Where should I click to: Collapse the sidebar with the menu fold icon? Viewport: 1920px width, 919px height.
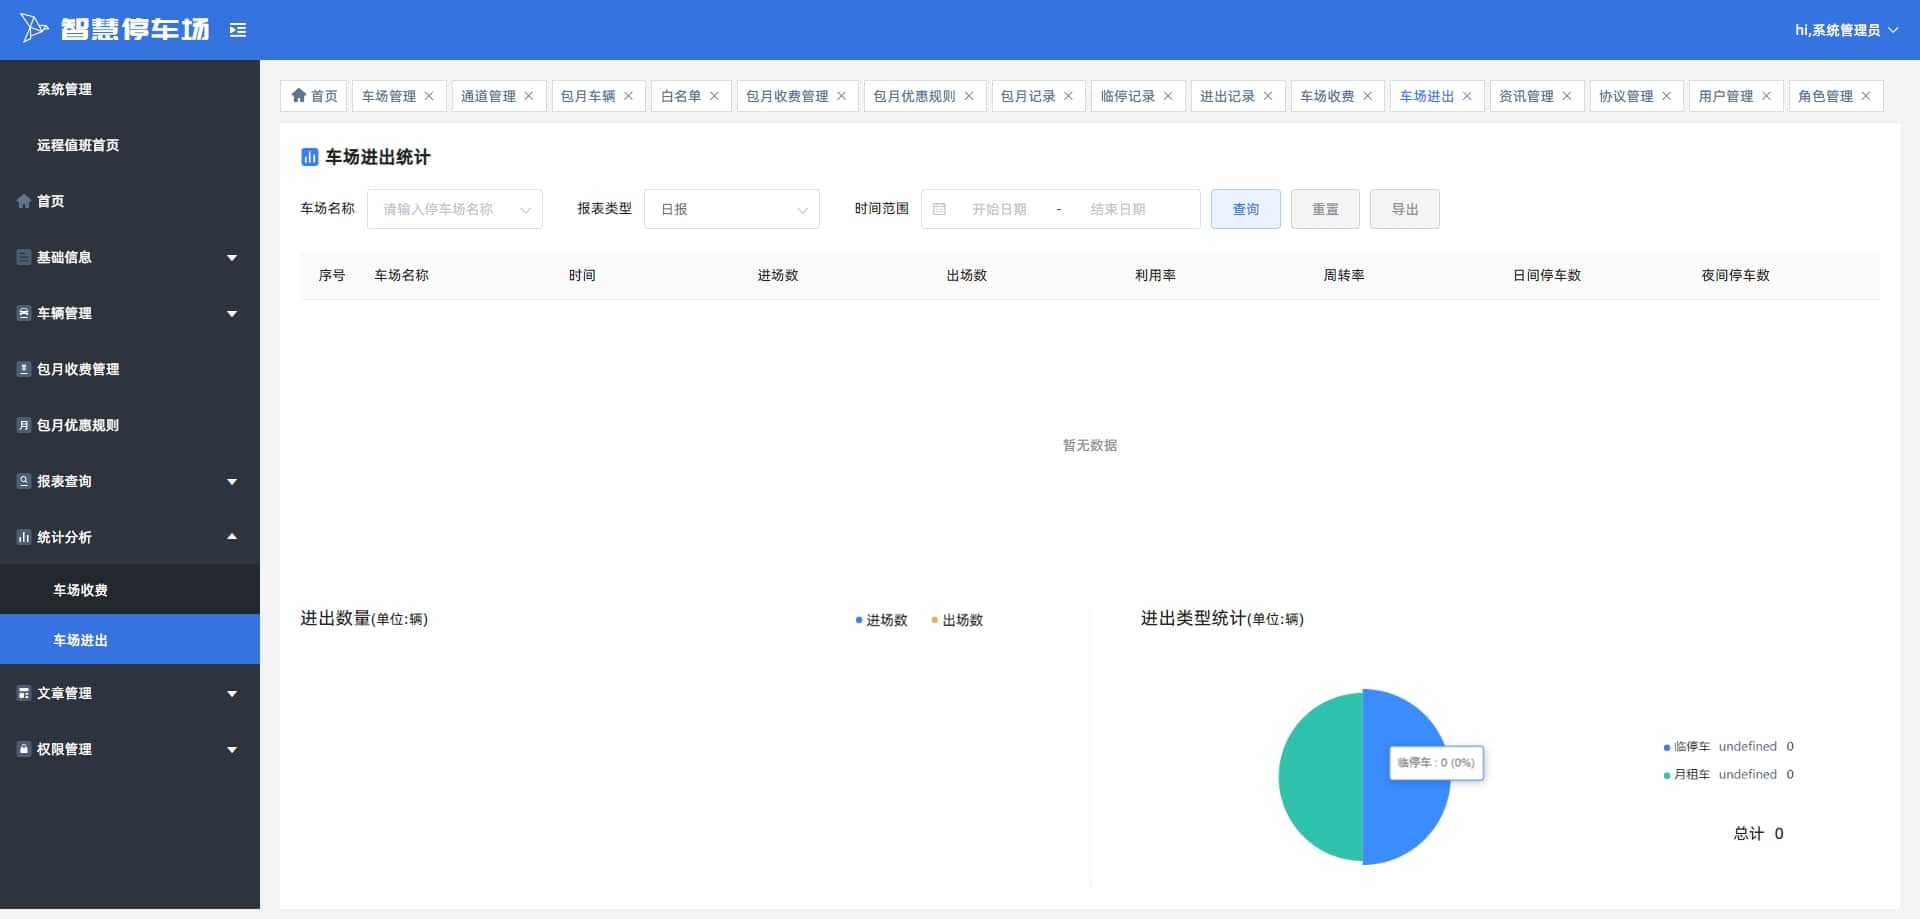tap(238, 30)
